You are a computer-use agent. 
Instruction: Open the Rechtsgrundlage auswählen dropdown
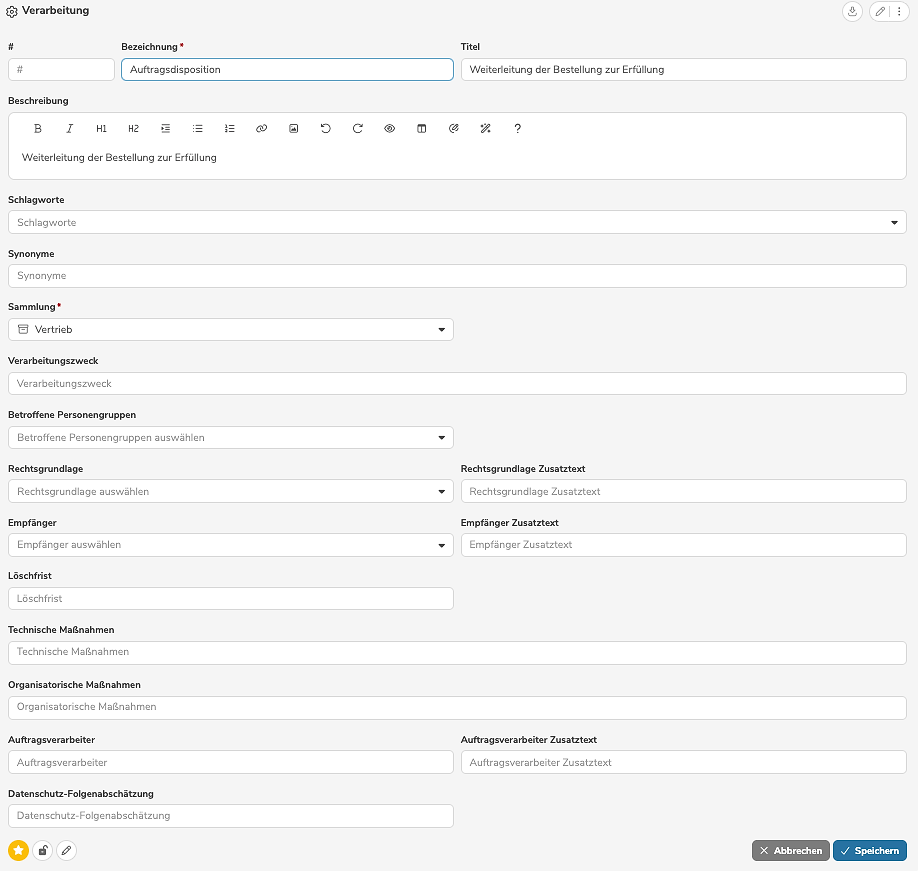tap(441, 492)
